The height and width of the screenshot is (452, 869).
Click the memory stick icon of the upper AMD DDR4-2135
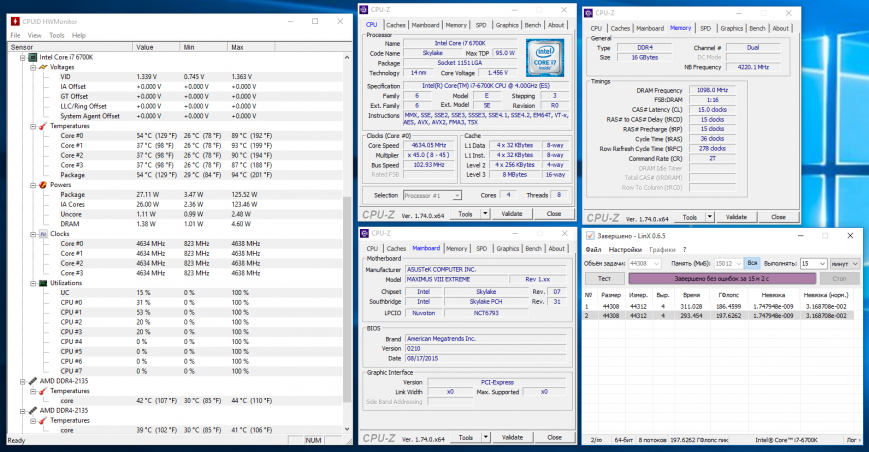coord(33,381)
